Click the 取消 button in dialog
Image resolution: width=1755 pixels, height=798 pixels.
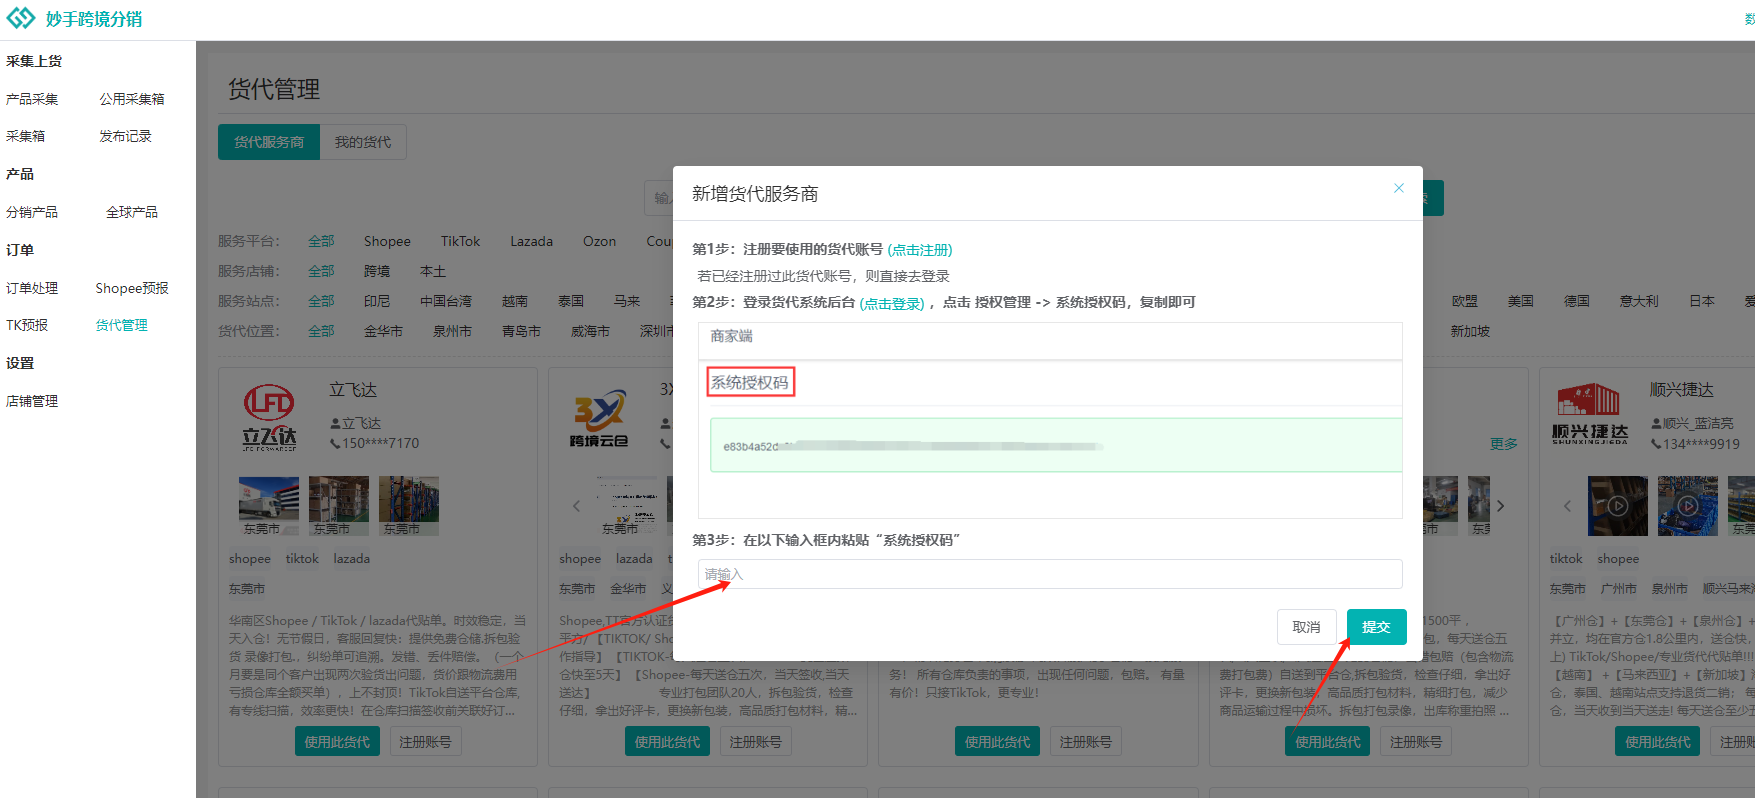coord(1306,627)
